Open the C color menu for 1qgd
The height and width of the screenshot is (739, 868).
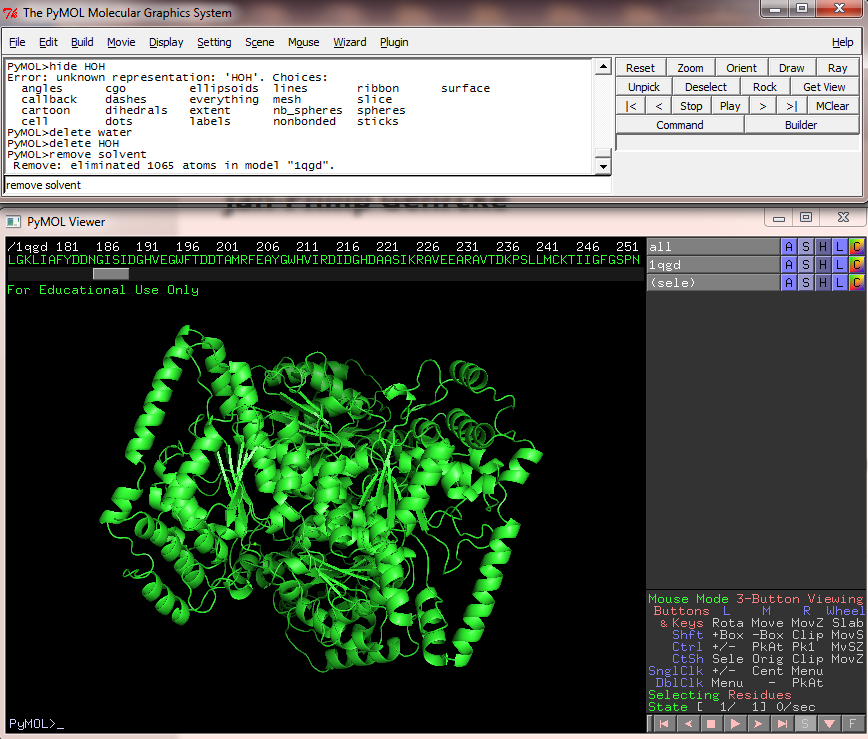point(856,265)
